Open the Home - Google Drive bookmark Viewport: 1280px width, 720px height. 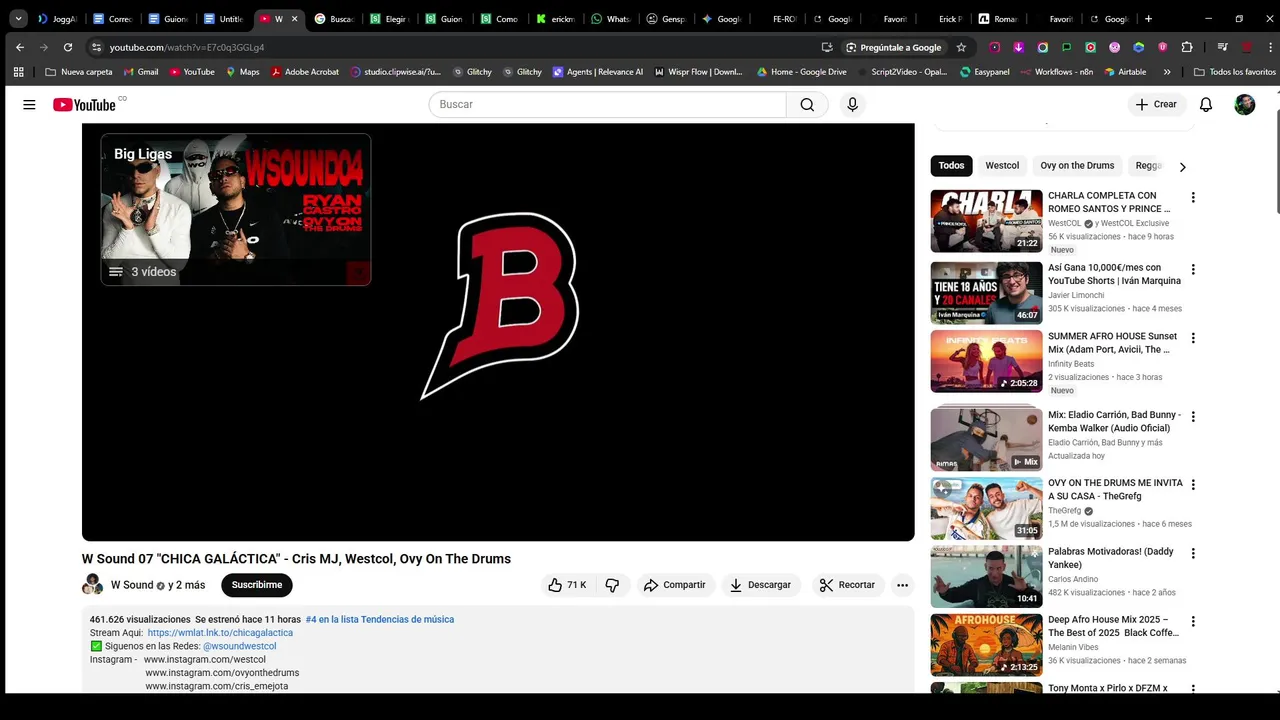pos(802,72)
